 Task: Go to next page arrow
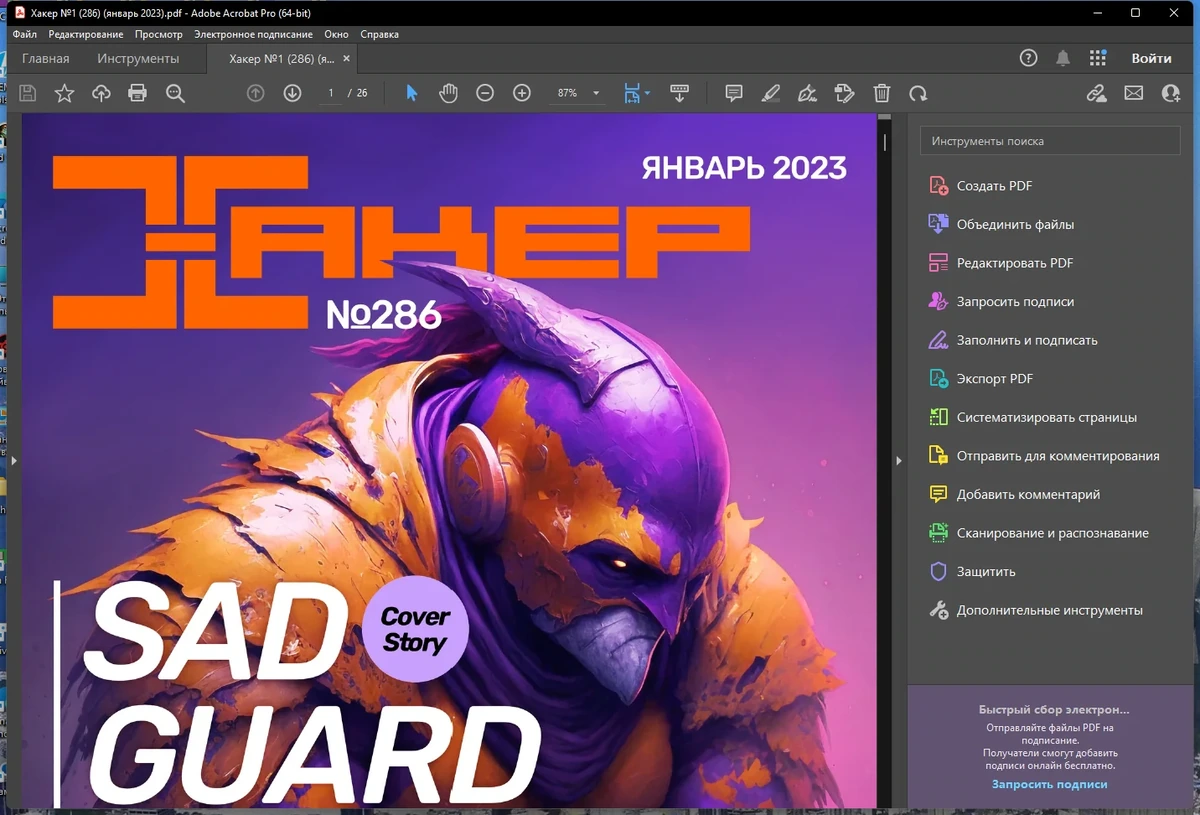tap(292, 93)
